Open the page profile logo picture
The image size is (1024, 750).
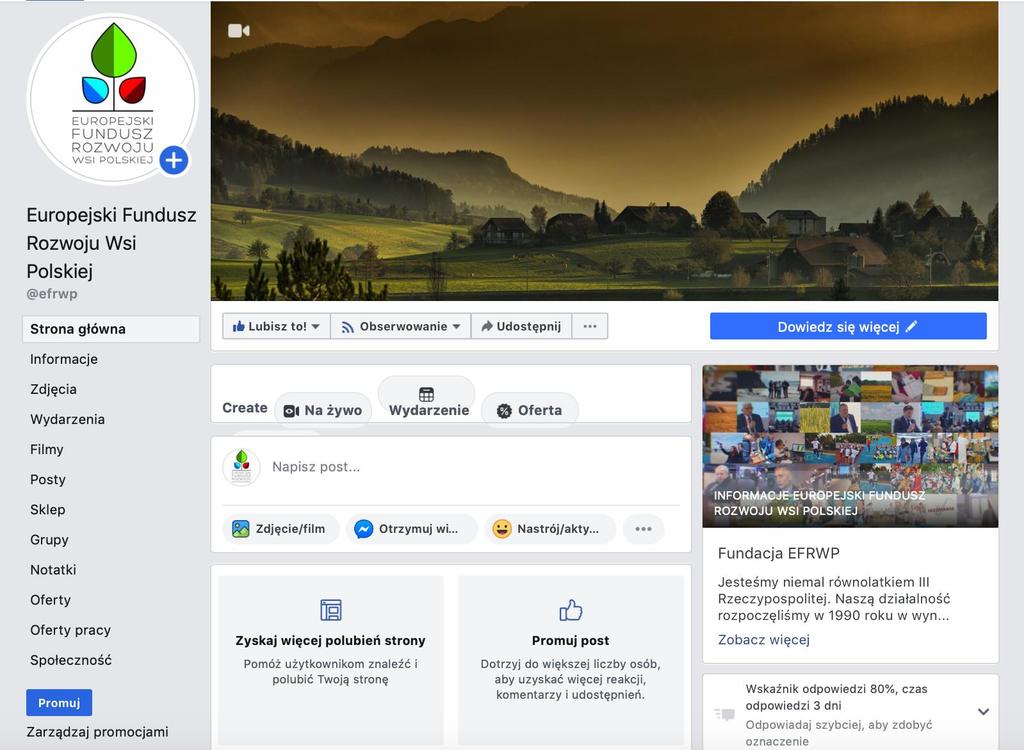point(112,99)
